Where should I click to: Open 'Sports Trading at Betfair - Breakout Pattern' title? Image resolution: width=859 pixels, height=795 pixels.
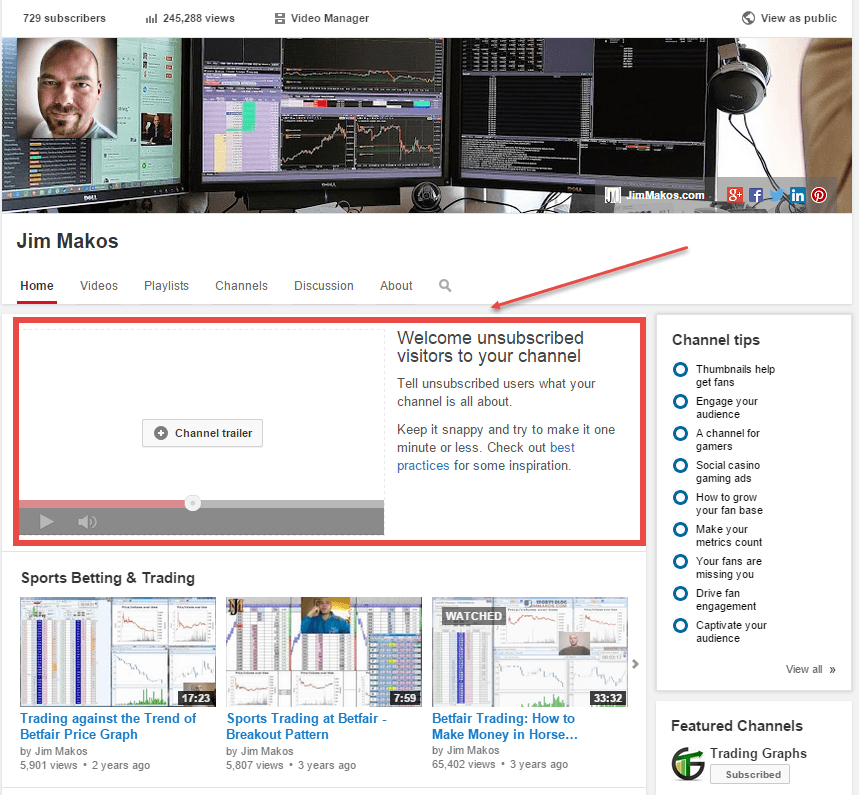307,726
